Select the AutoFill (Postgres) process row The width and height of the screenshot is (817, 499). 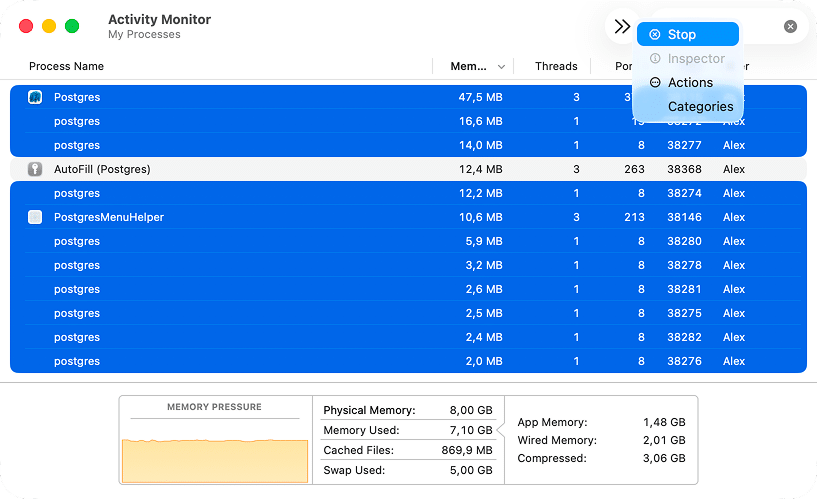pyautogui.click(x=300, y=170)
